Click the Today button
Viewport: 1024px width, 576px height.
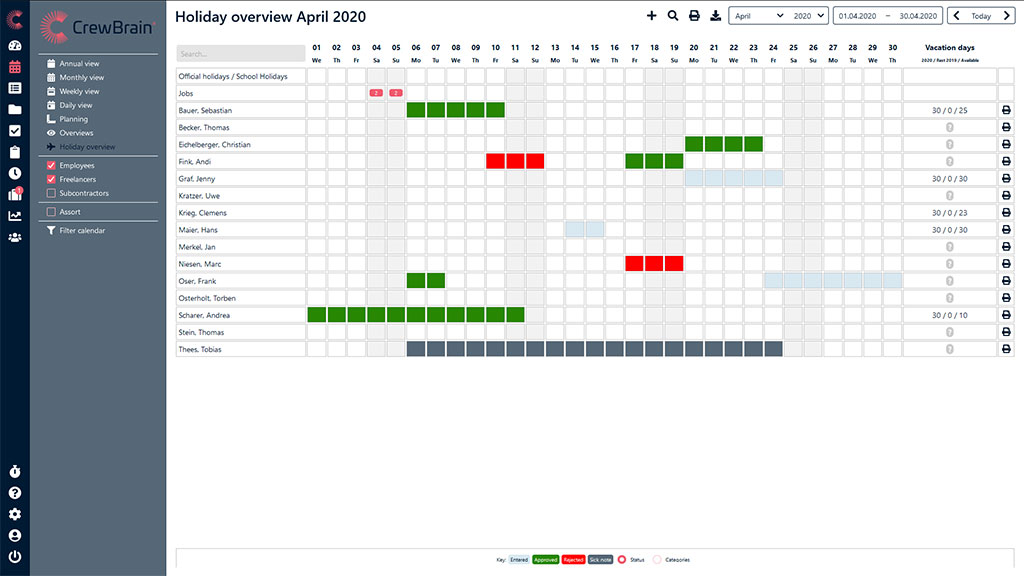coord(981,16)
